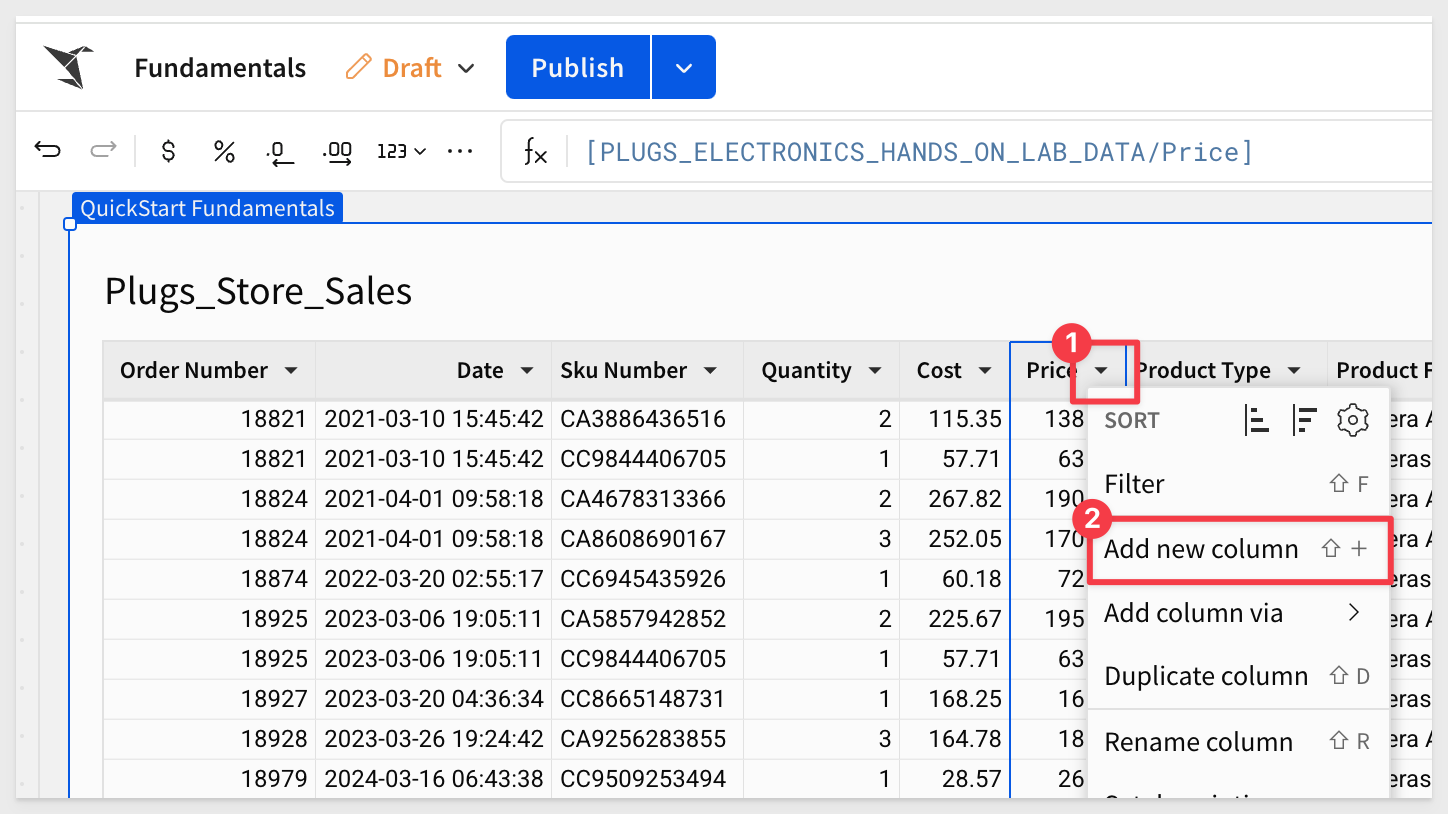Image resolution: width=1448 pixels, height=814 pixels.
Task: Select Cost cell 225.67
Action: [x=954, y=619]
